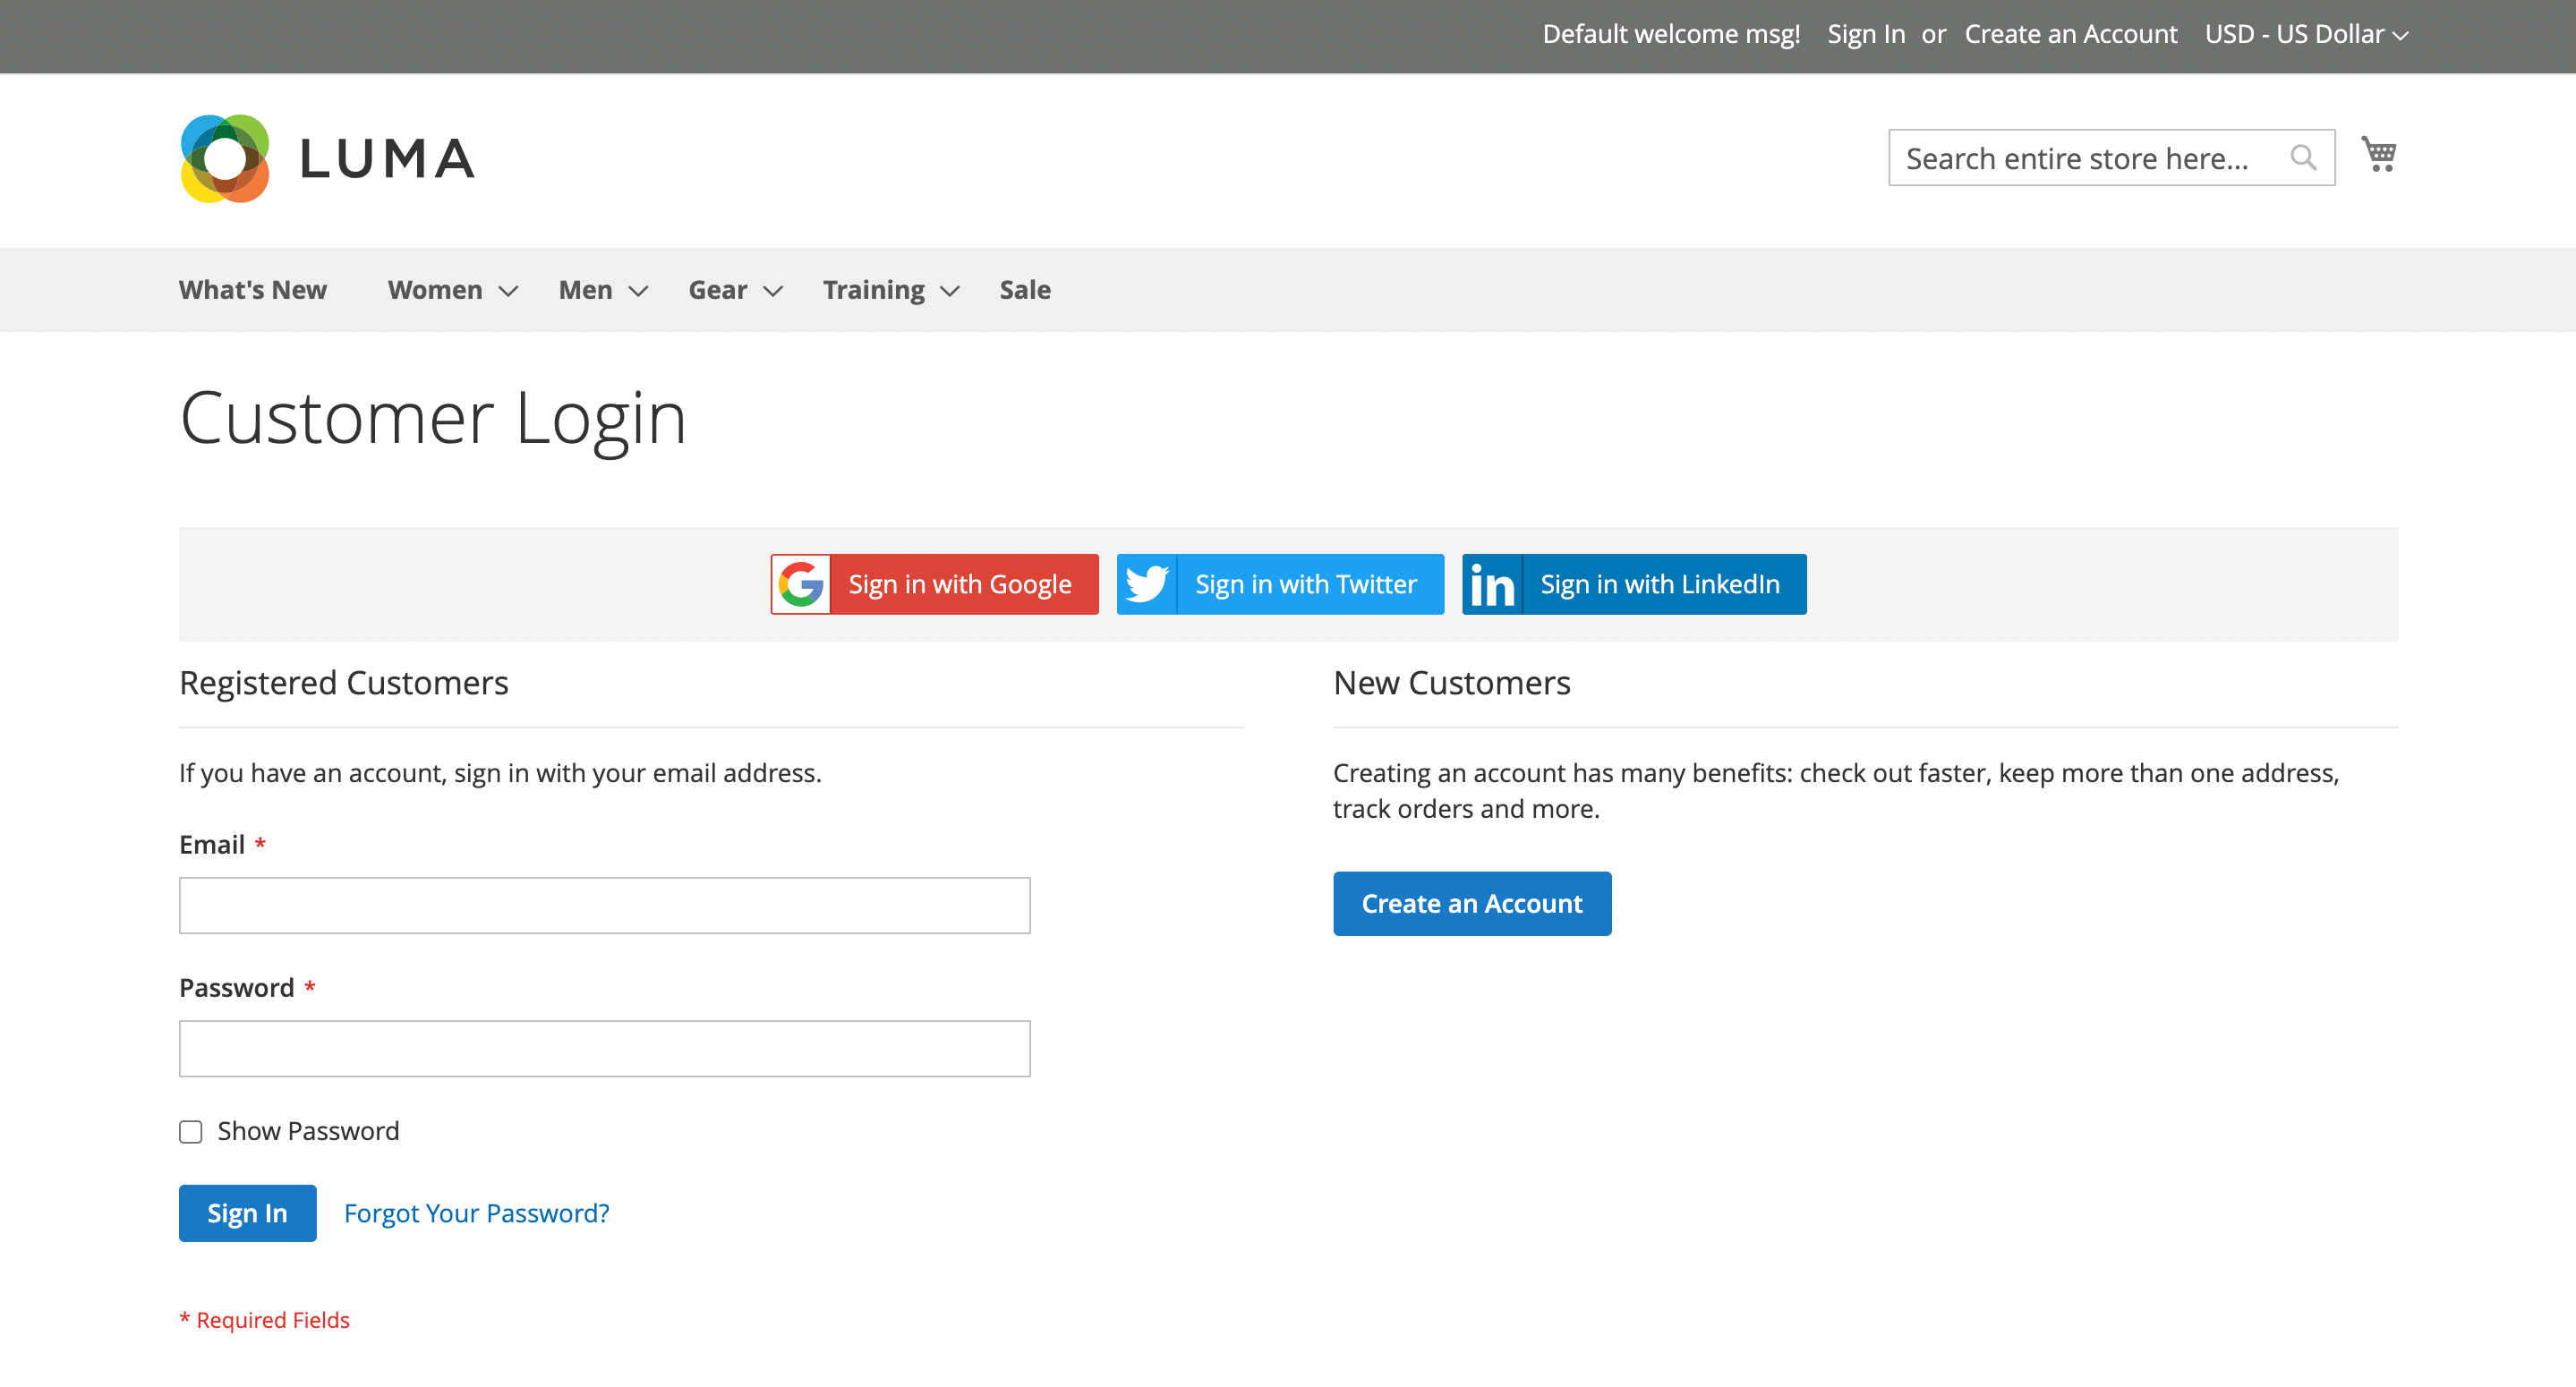Click the search magnifier icon
The width and height of the screenshot is (2576, 1387).
pyautogui.click(x=2303, y=158)
